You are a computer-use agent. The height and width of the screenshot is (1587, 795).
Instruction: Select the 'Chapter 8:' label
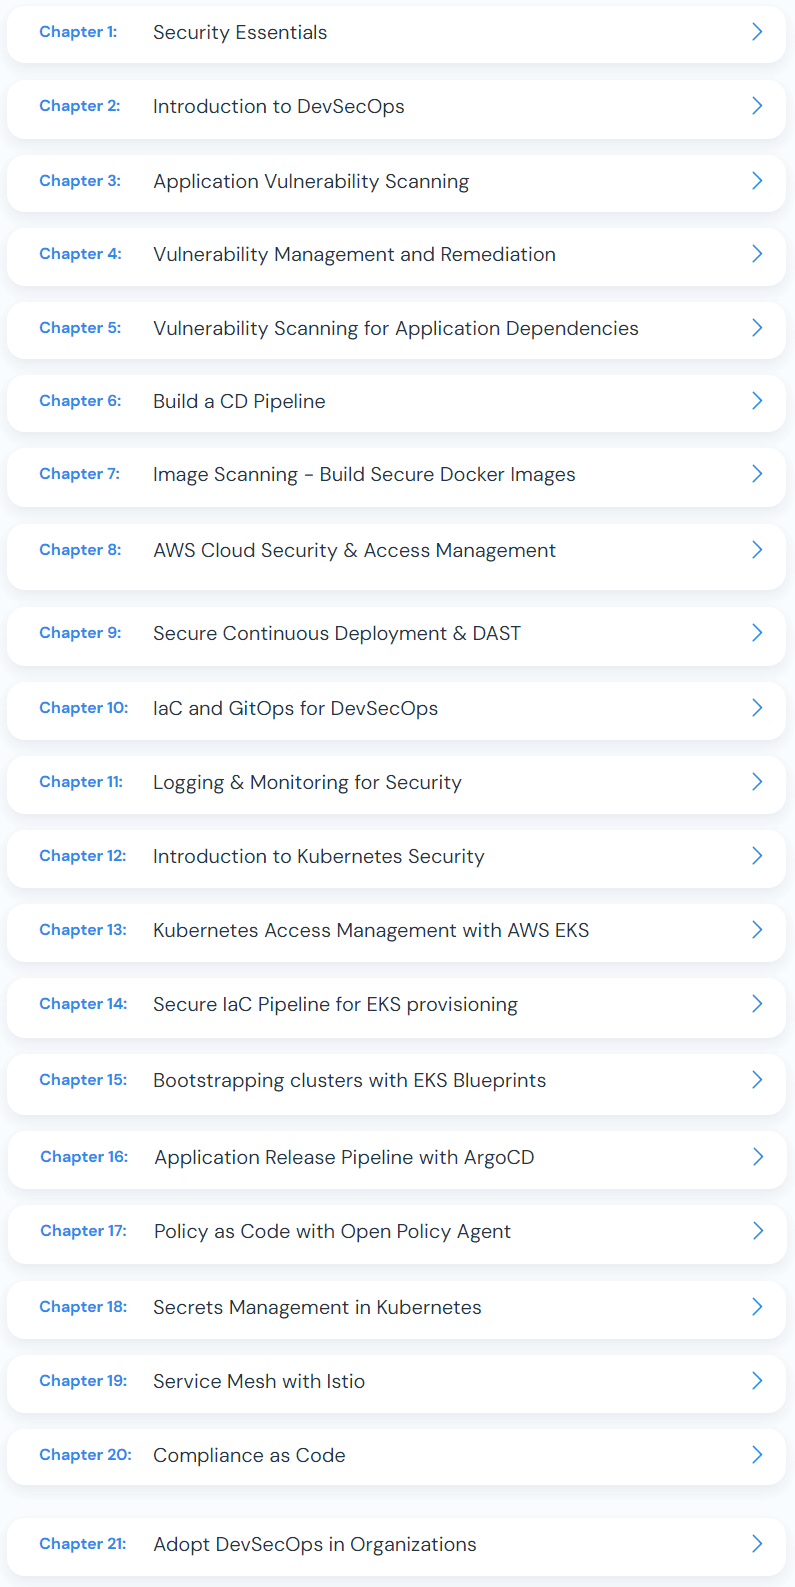pos(80,550)
